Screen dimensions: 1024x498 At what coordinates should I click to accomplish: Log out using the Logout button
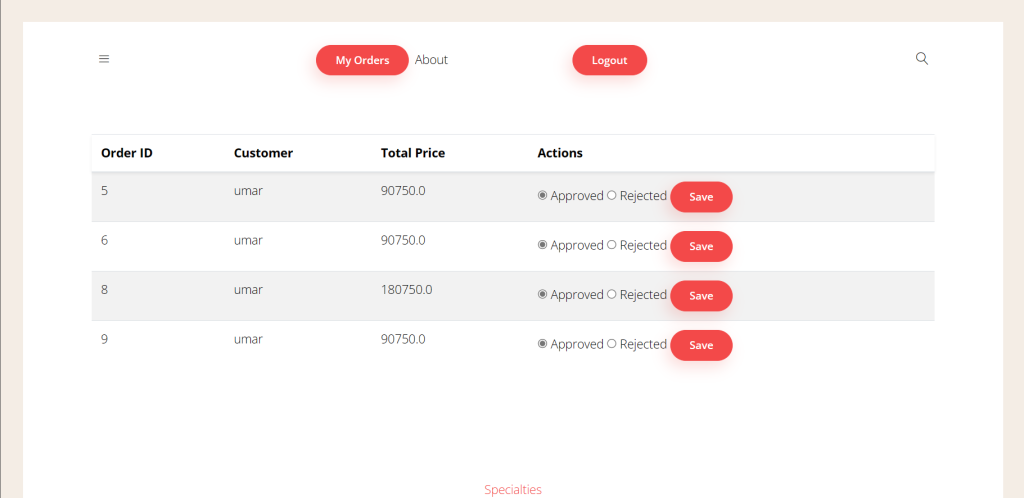click(x=609, y=60)
